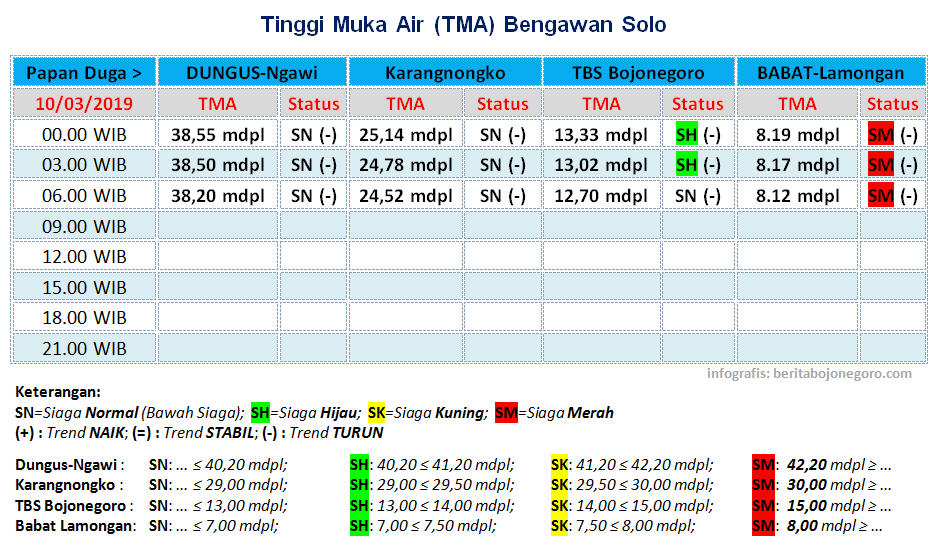Click the page title Tinggi Muka Air
This screenshot has width=936, height=541.
[x=463, y=24]
